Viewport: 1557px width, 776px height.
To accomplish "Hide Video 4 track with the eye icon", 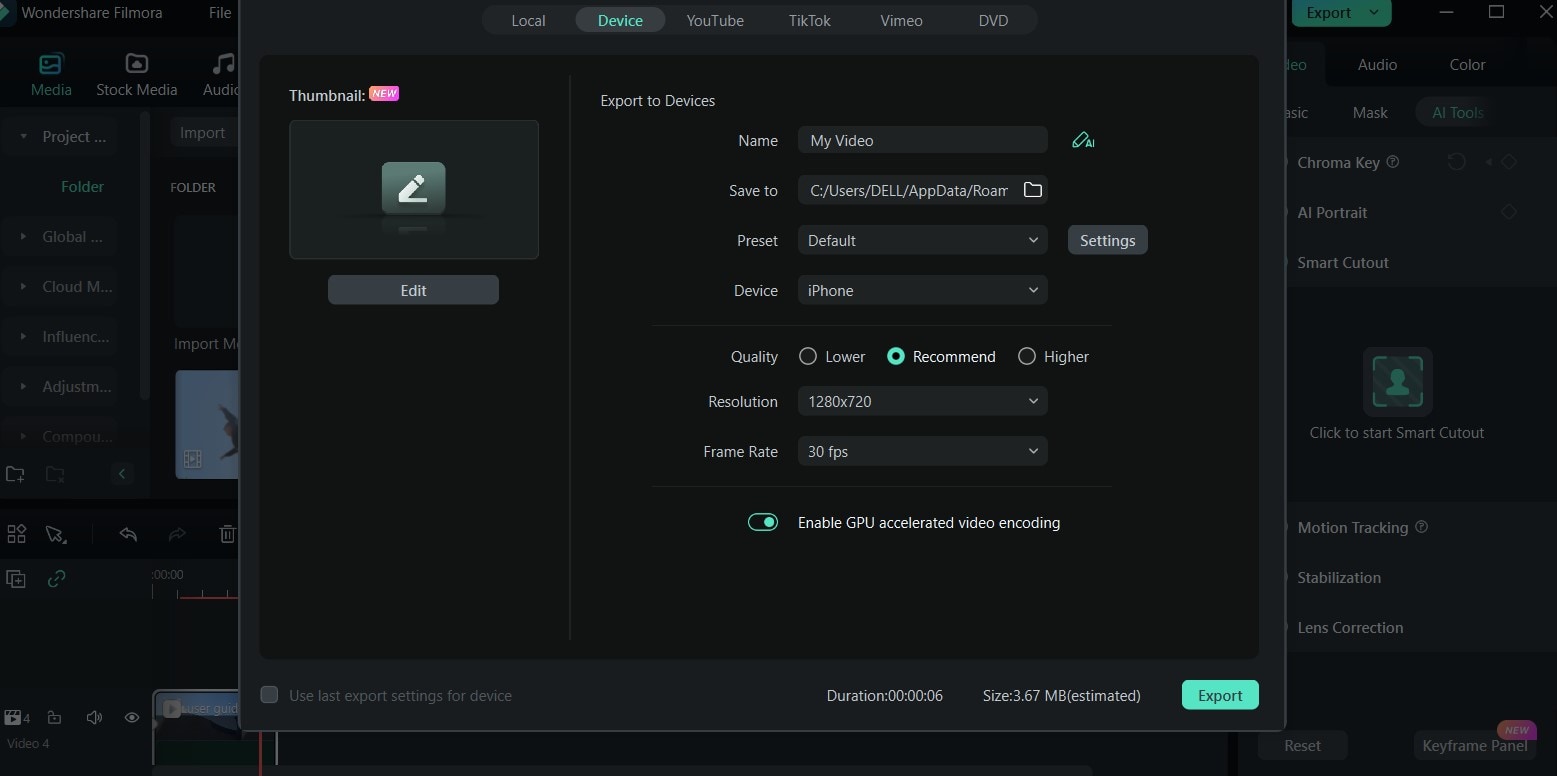I will pos(131,717).
